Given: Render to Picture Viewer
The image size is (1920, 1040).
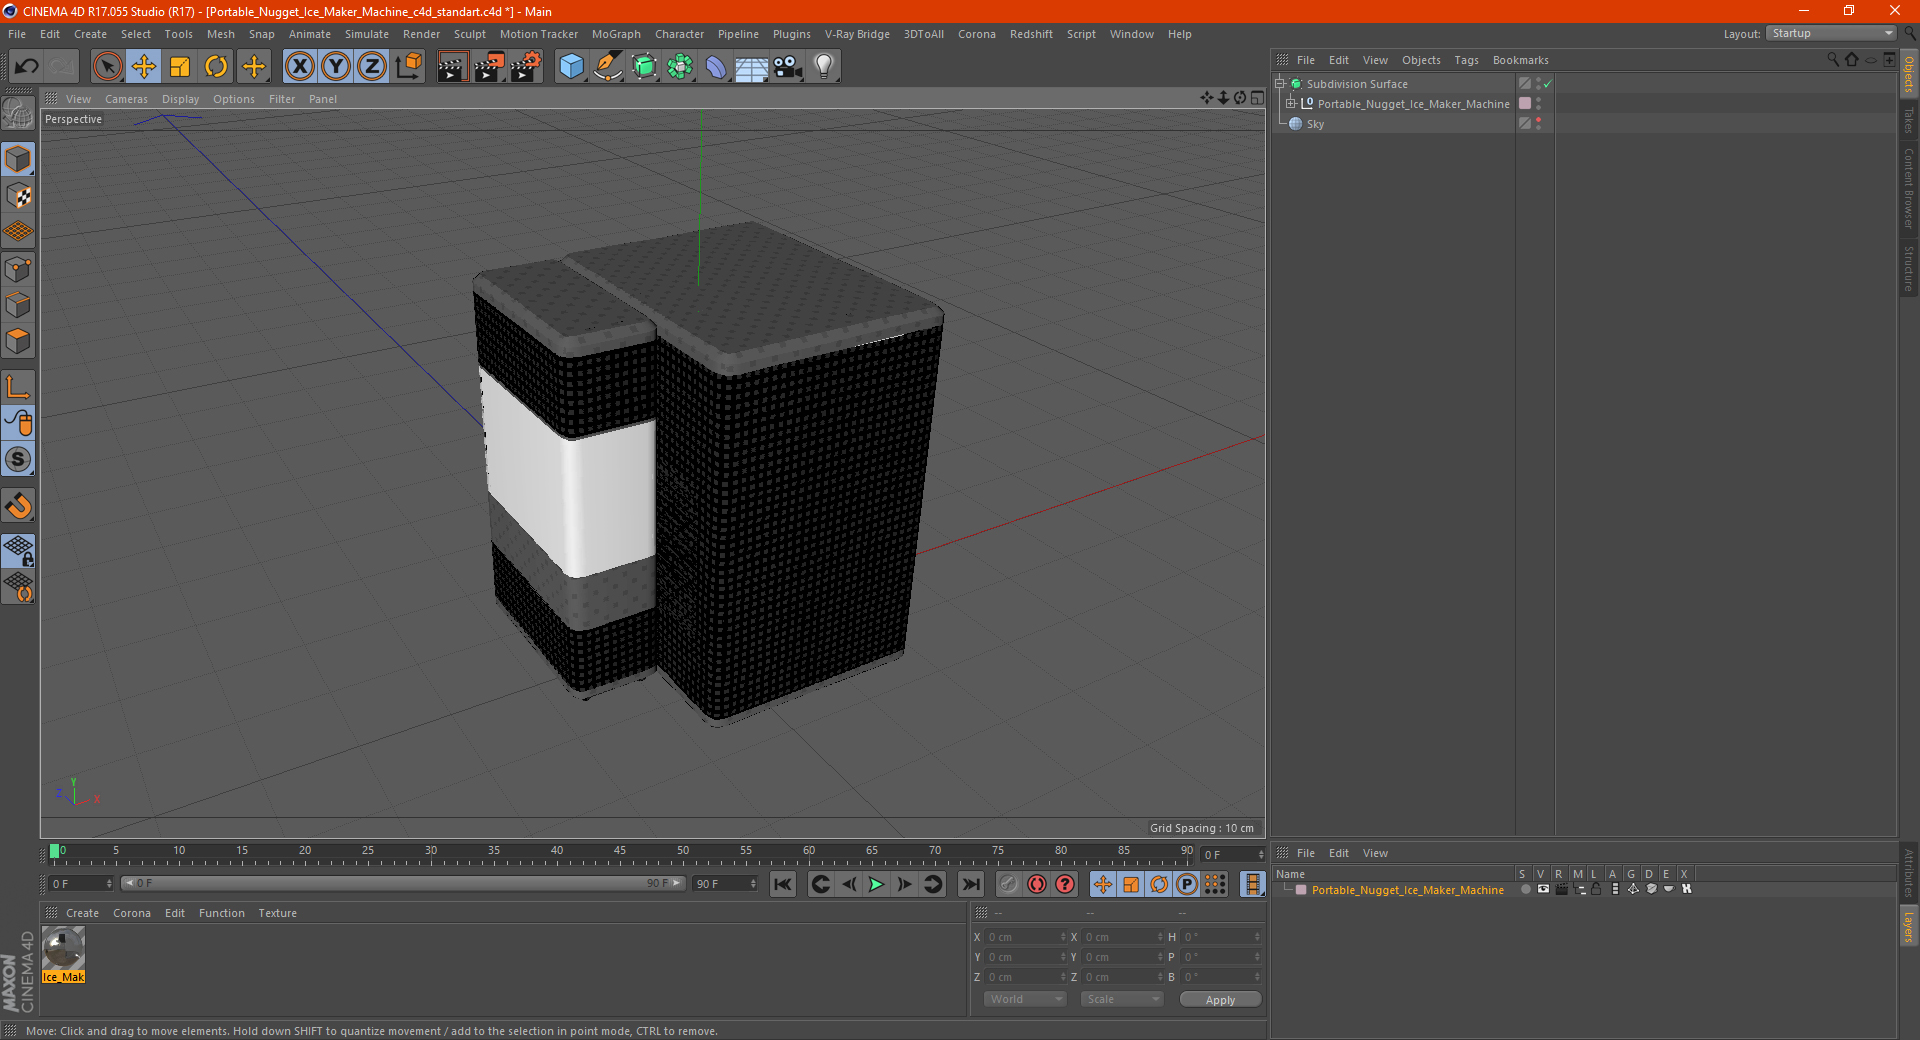Looking at the screenshot, I should (489, 67).
